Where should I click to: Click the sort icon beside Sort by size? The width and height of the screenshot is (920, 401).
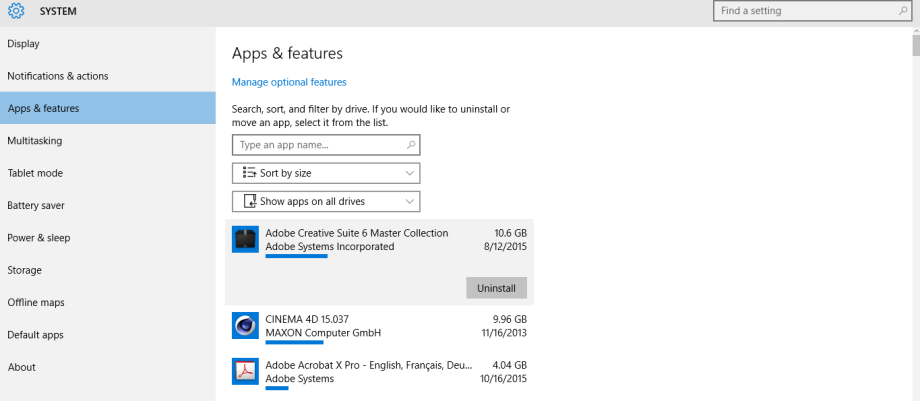pos(249,173)
